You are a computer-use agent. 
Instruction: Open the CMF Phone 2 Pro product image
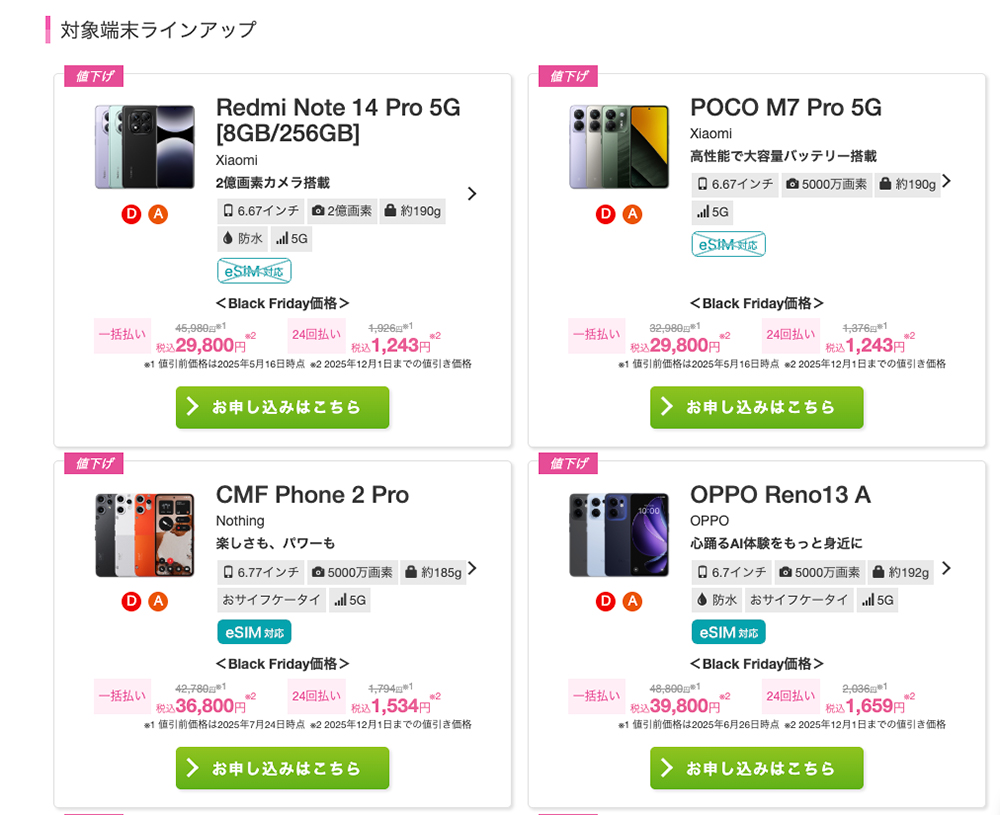[145, 535]
